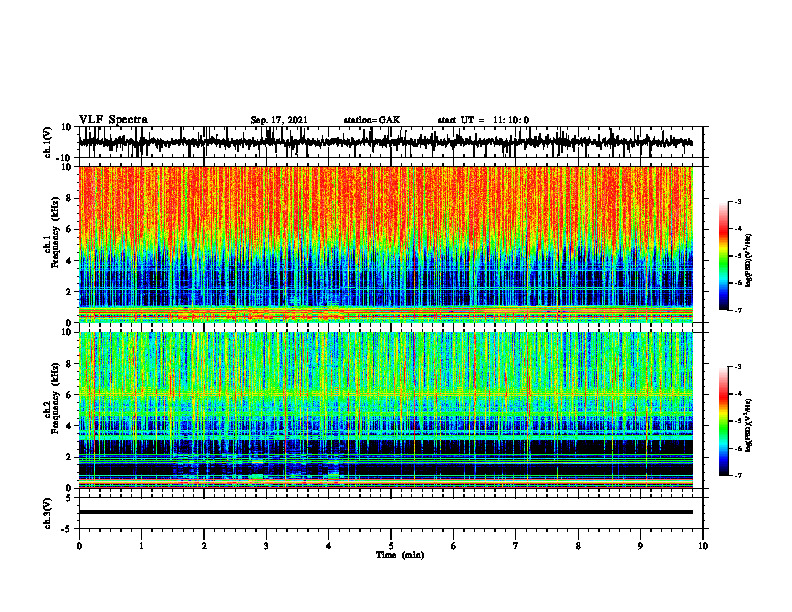Click the ch.3 axis "-5" tick label
This screenshot has width=792, height=612.
(67, 529)
